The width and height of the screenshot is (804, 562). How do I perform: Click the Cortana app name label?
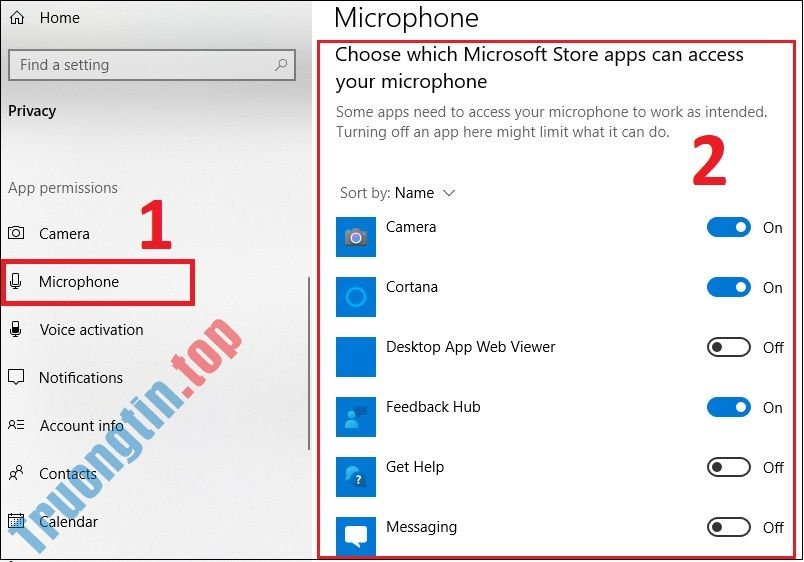coord(412,287)
